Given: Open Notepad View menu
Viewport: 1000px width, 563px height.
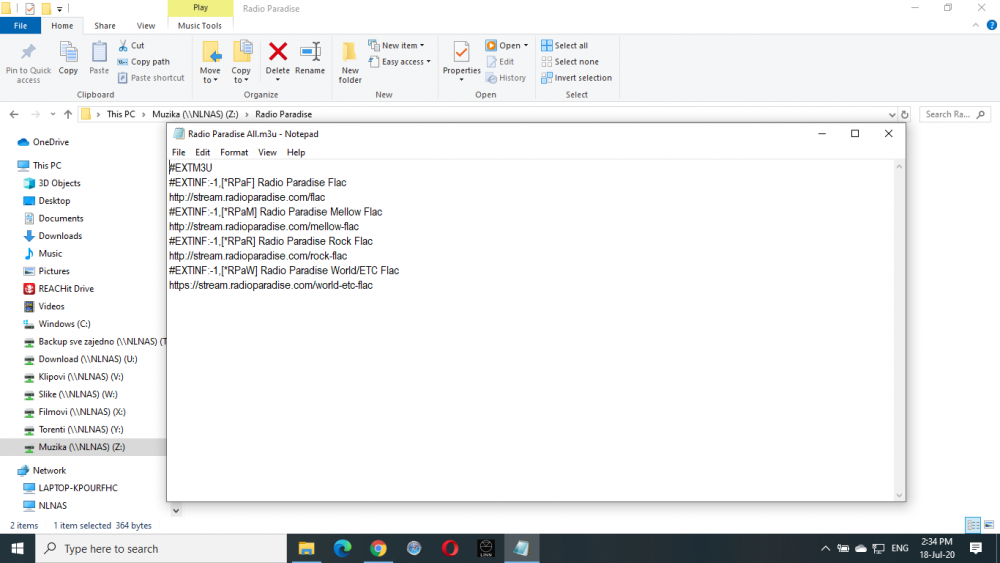Looking at the screenshot, I should 267,152.
